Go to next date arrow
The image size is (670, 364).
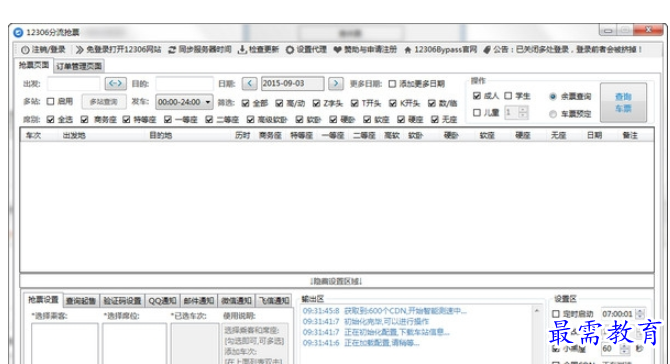coord(336,83)
